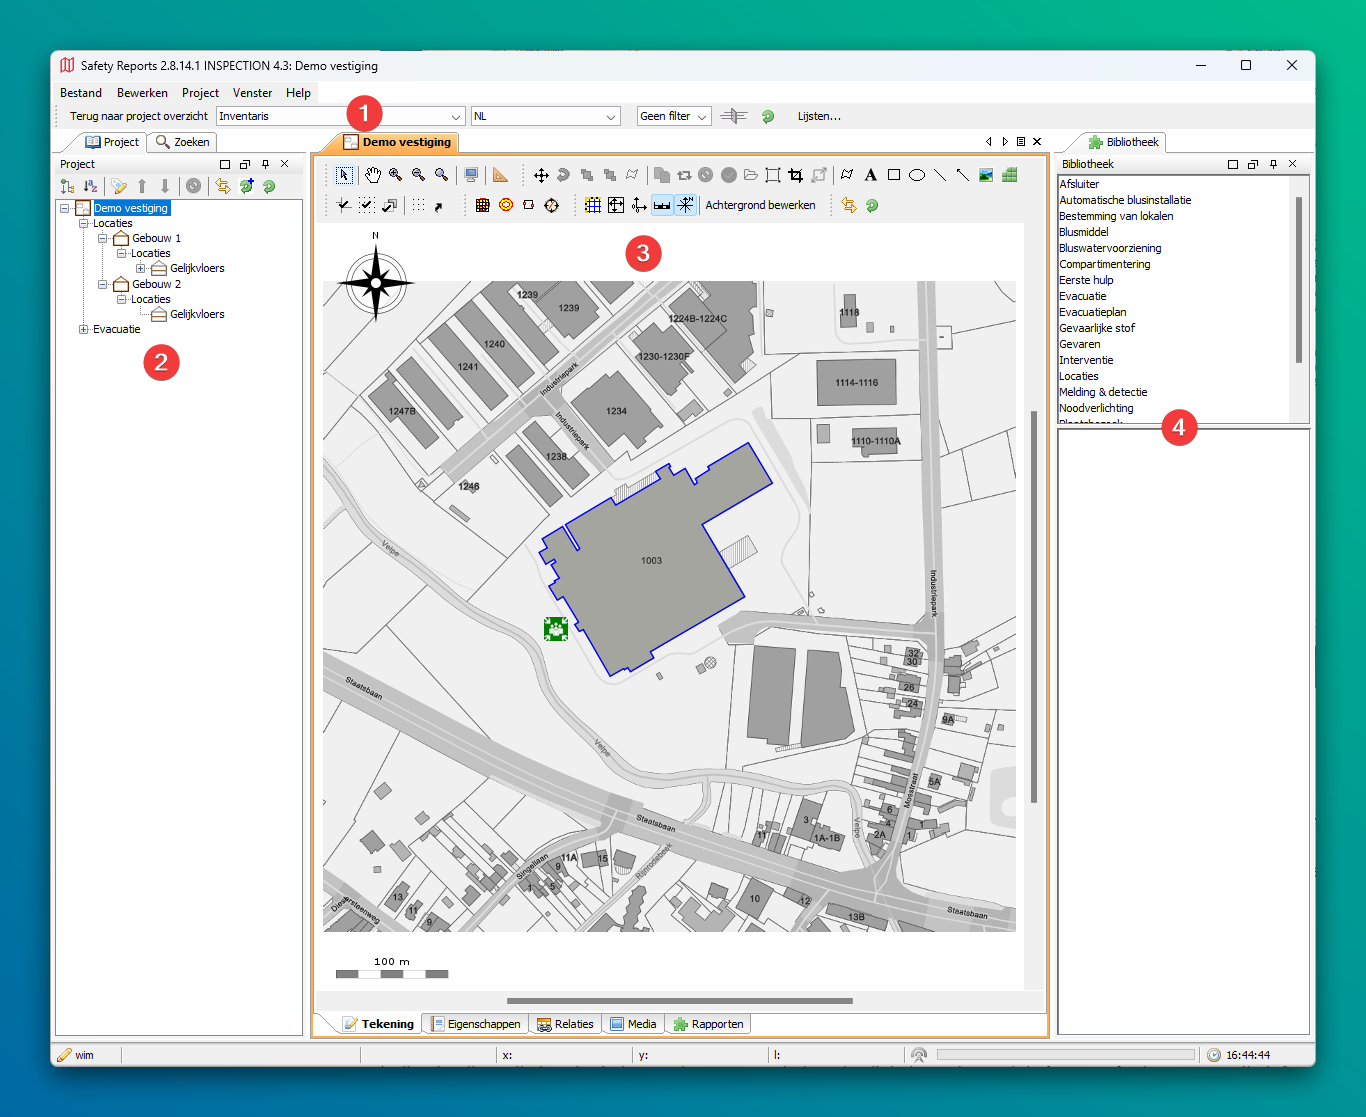Click the drawing's horizontal scrollbar
1366x1117 pixels.
(679, 1000)
